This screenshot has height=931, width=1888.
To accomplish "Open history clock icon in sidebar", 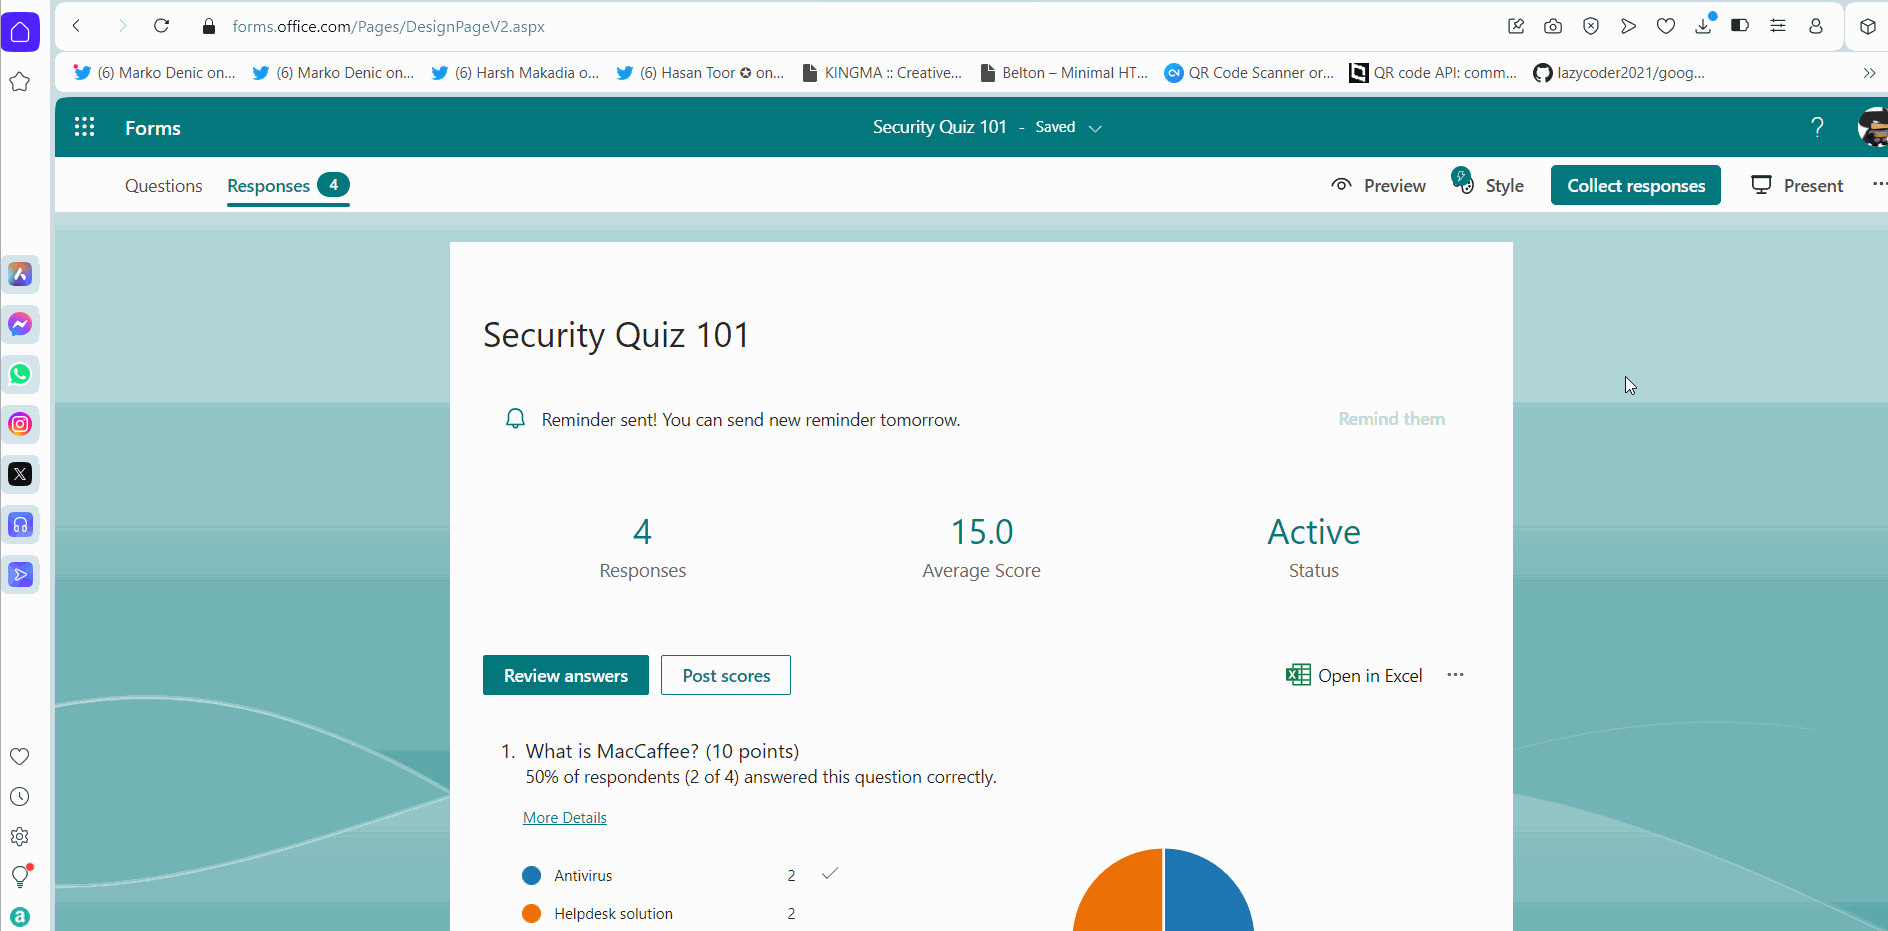I will click(20, 797).
